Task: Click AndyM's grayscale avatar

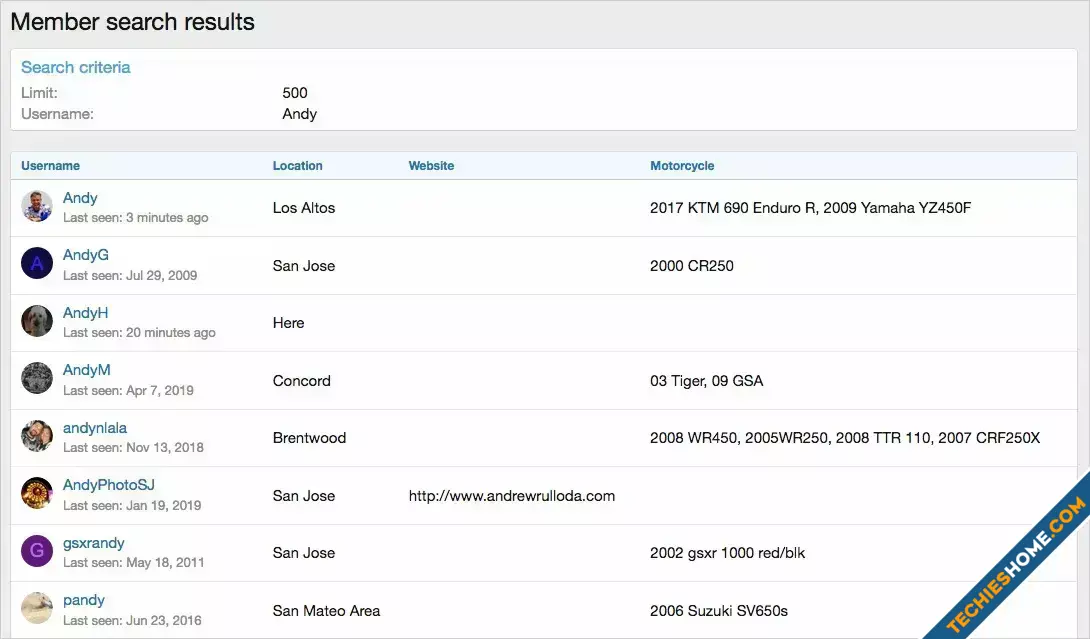Action: pyautogui.click(x=37, y=379)
